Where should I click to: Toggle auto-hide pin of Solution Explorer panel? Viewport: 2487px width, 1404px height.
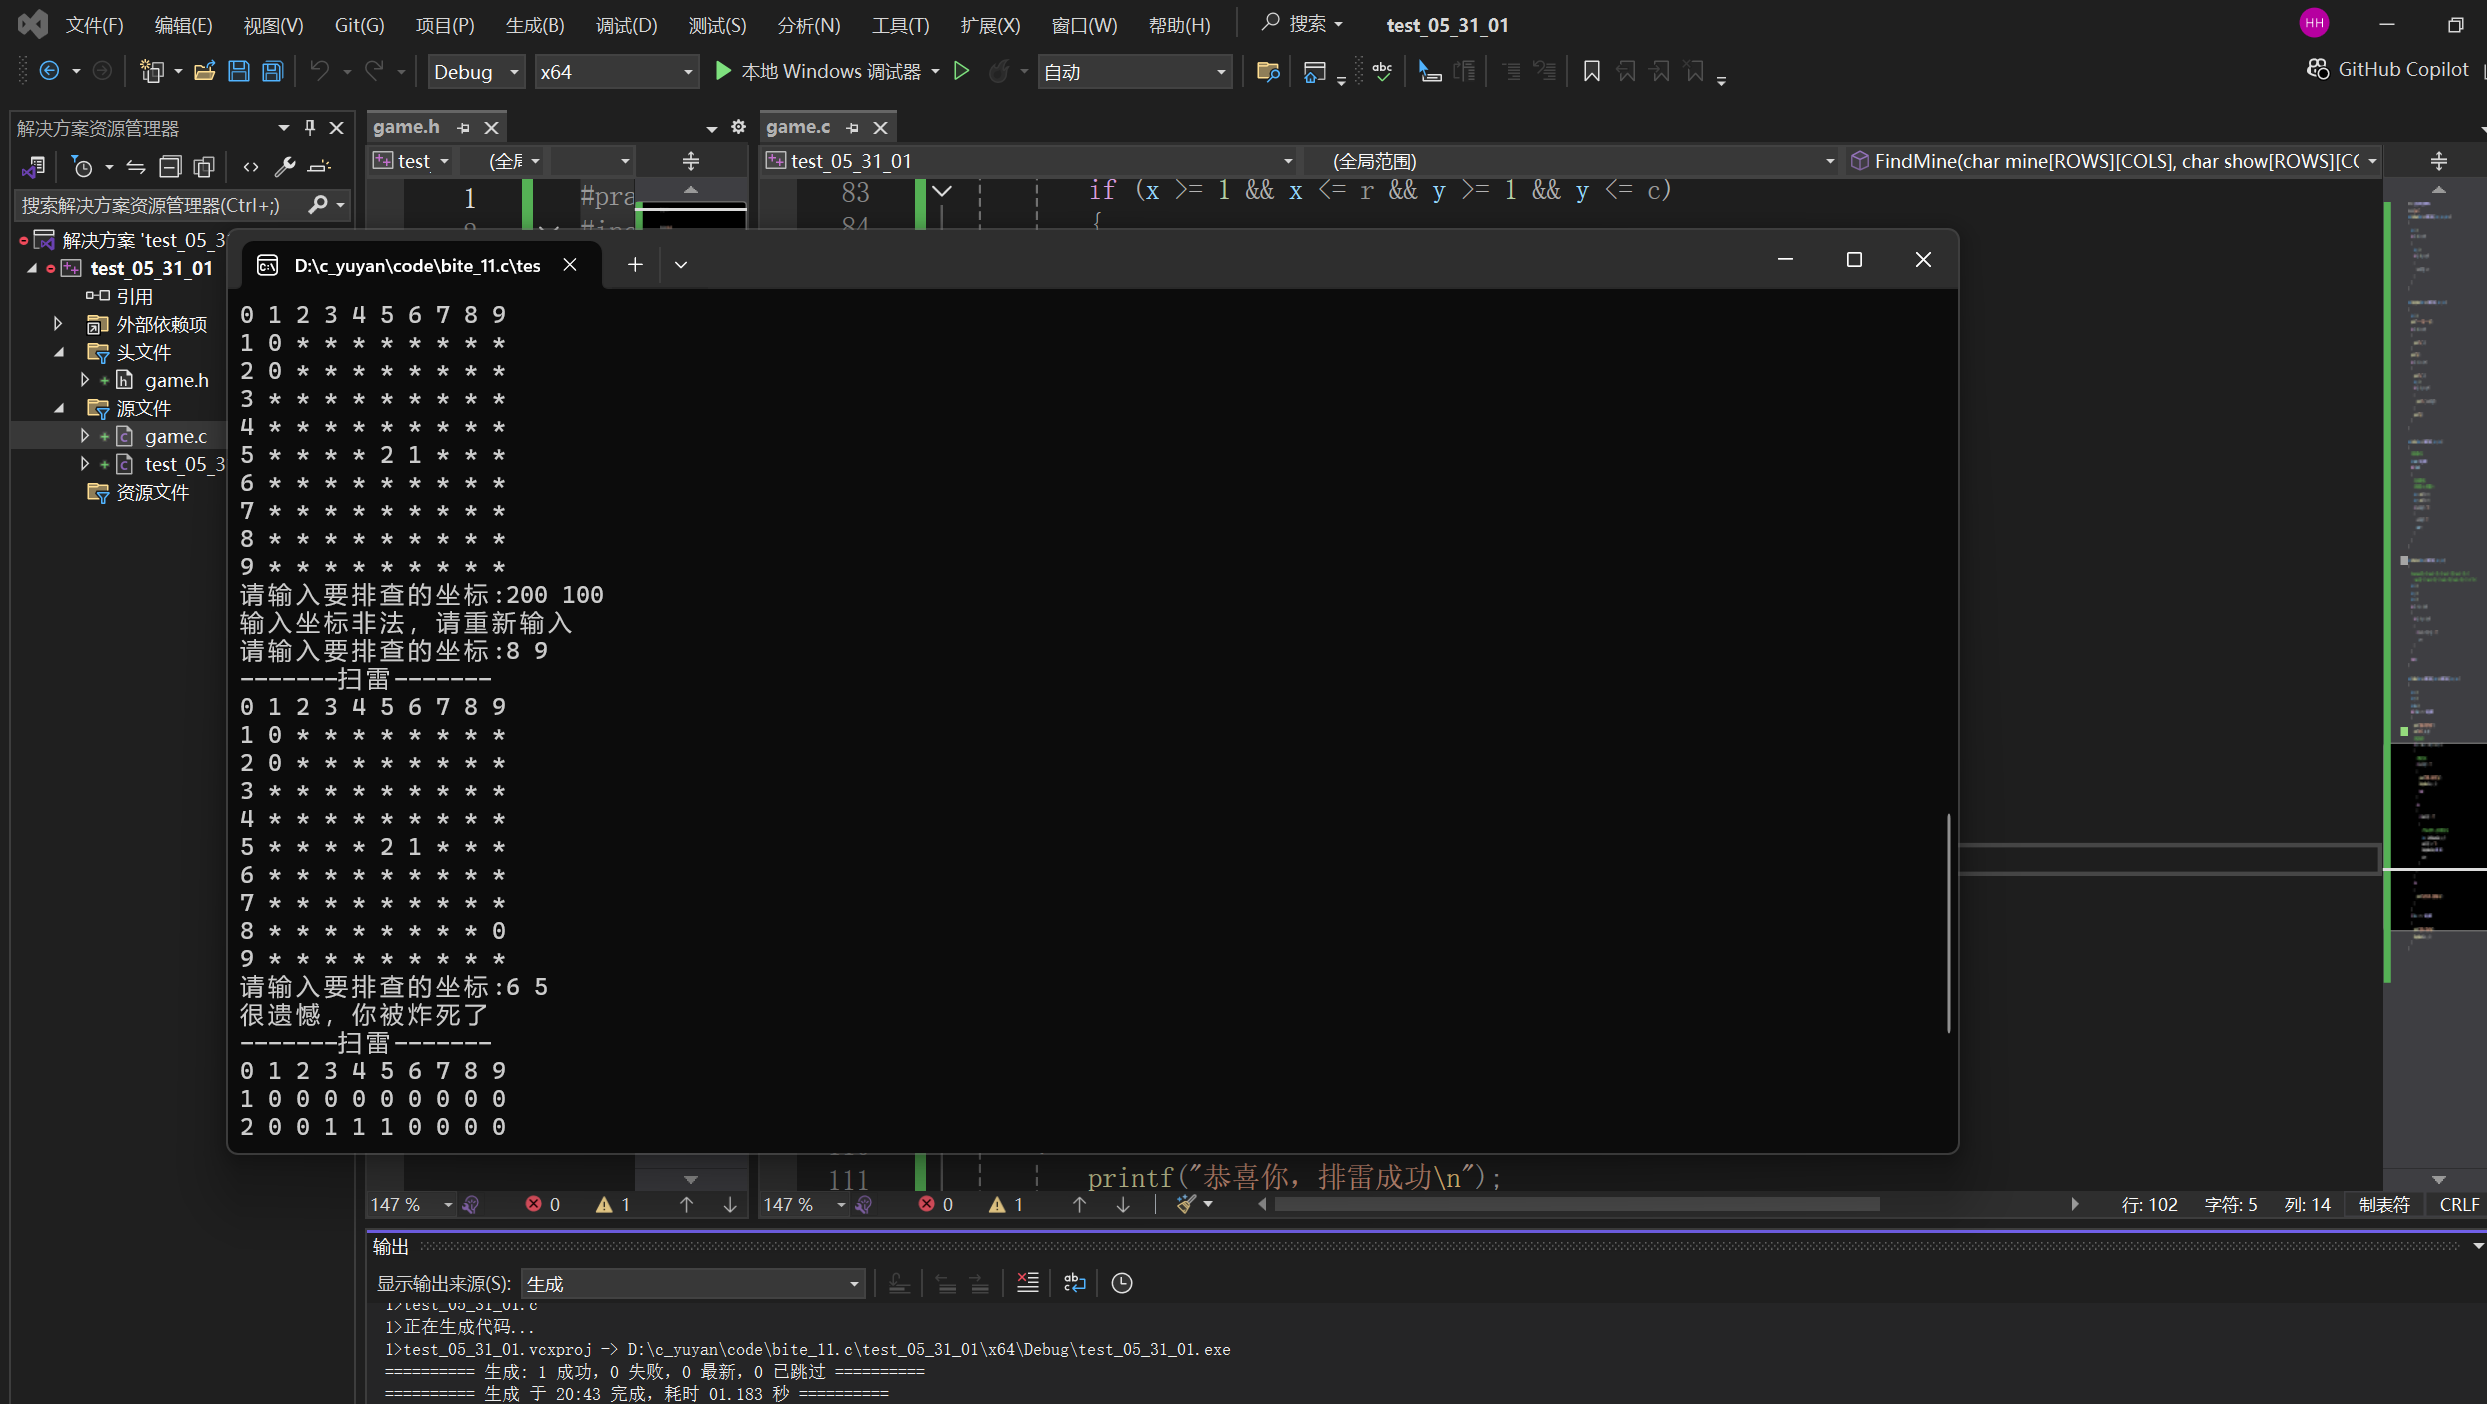pyautogui.click(x=310, y=128)
